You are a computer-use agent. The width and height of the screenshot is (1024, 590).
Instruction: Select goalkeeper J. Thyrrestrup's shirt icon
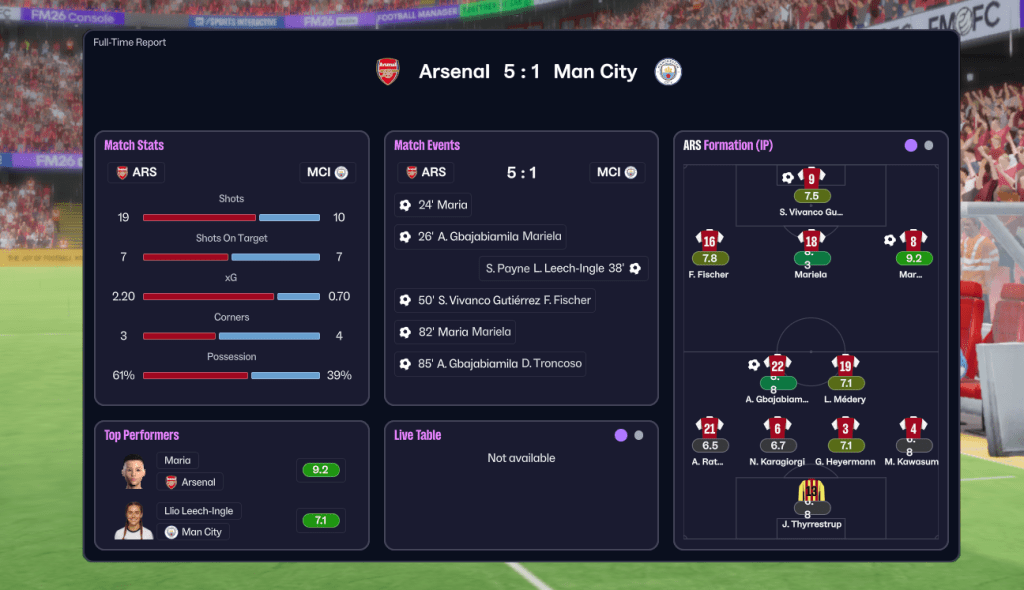click(x=810, y=491)
